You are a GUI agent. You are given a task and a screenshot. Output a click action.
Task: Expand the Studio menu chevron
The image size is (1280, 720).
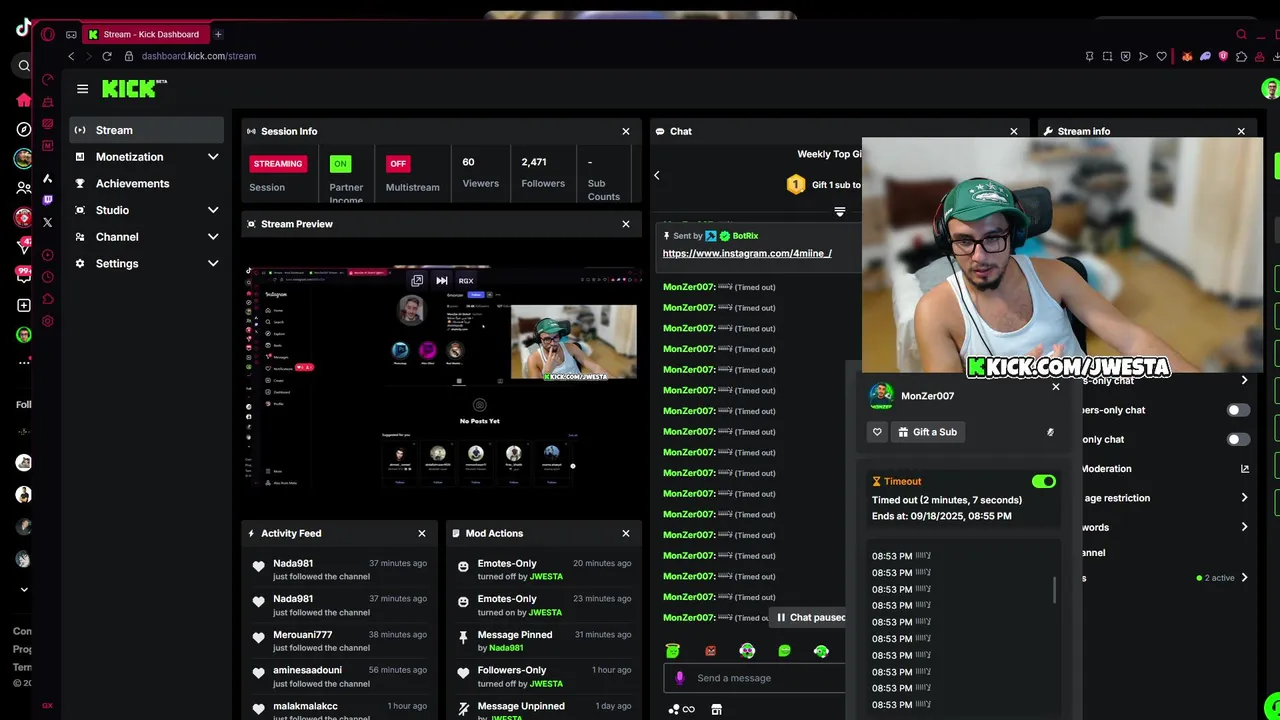213,210
